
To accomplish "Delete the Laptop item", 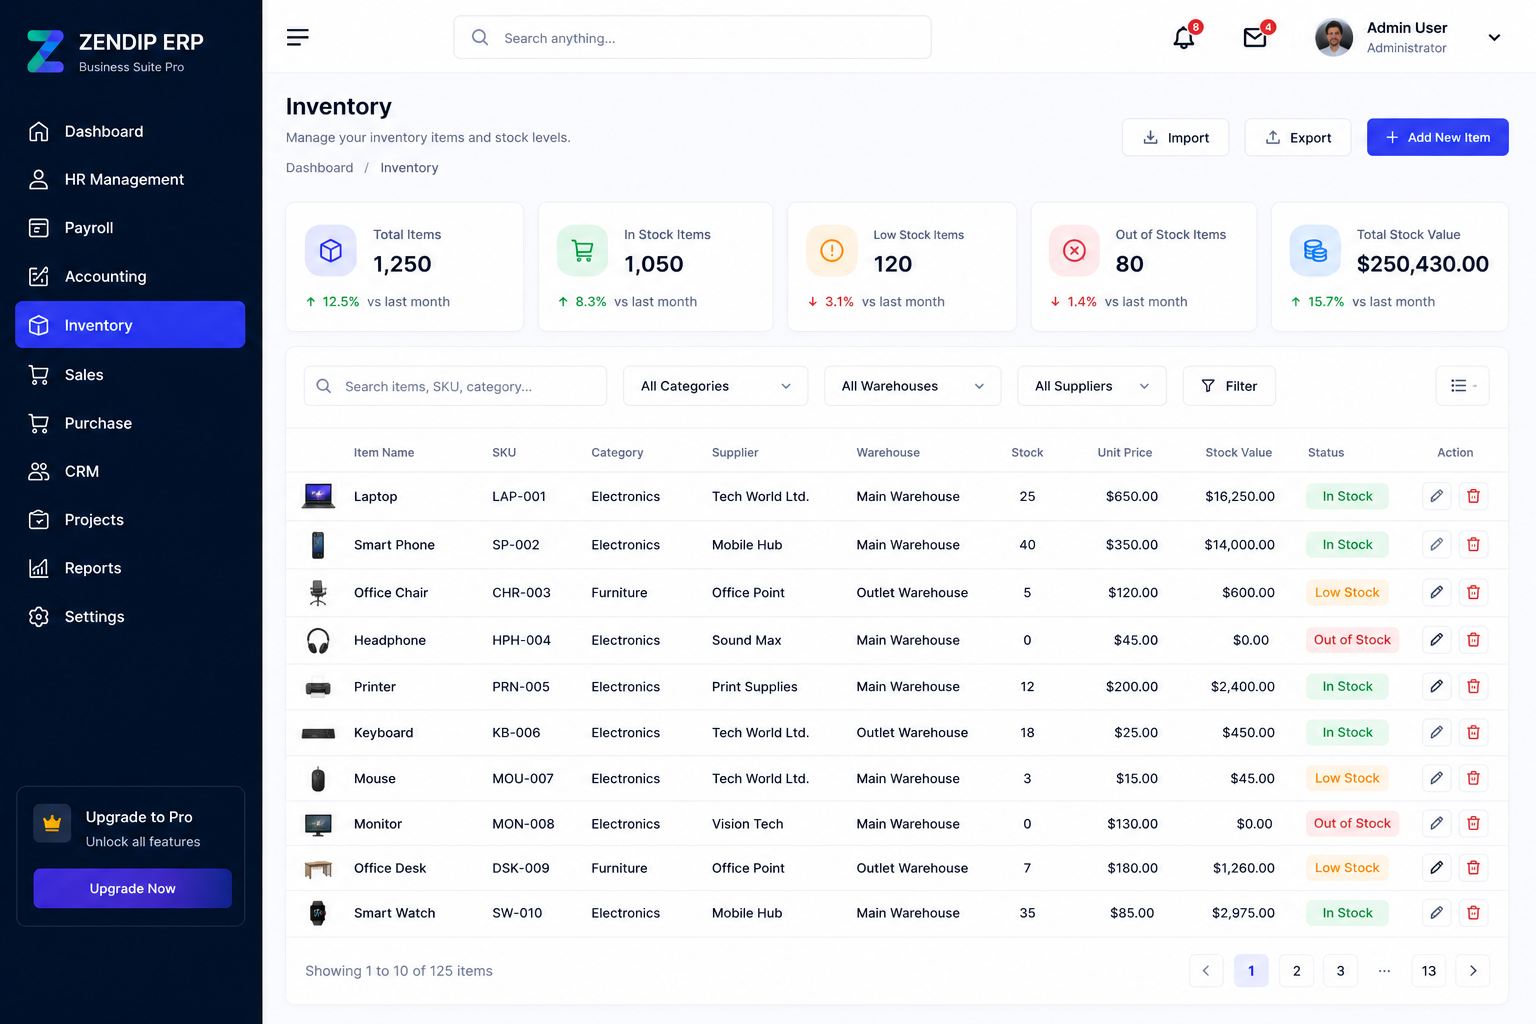I will pyautogui.click(x=1473, y=496).
